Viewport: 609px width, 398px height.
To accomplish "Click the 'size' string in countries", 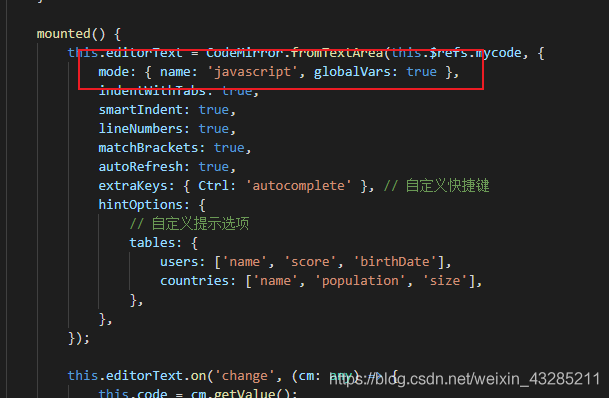I will [x=445, y=281].
